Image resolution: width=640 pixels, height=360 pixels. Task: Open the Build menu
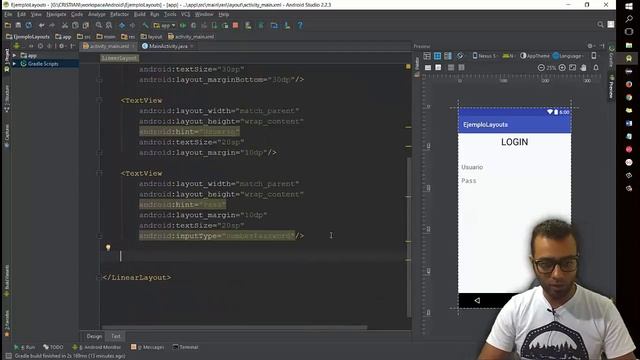[140, 14]
